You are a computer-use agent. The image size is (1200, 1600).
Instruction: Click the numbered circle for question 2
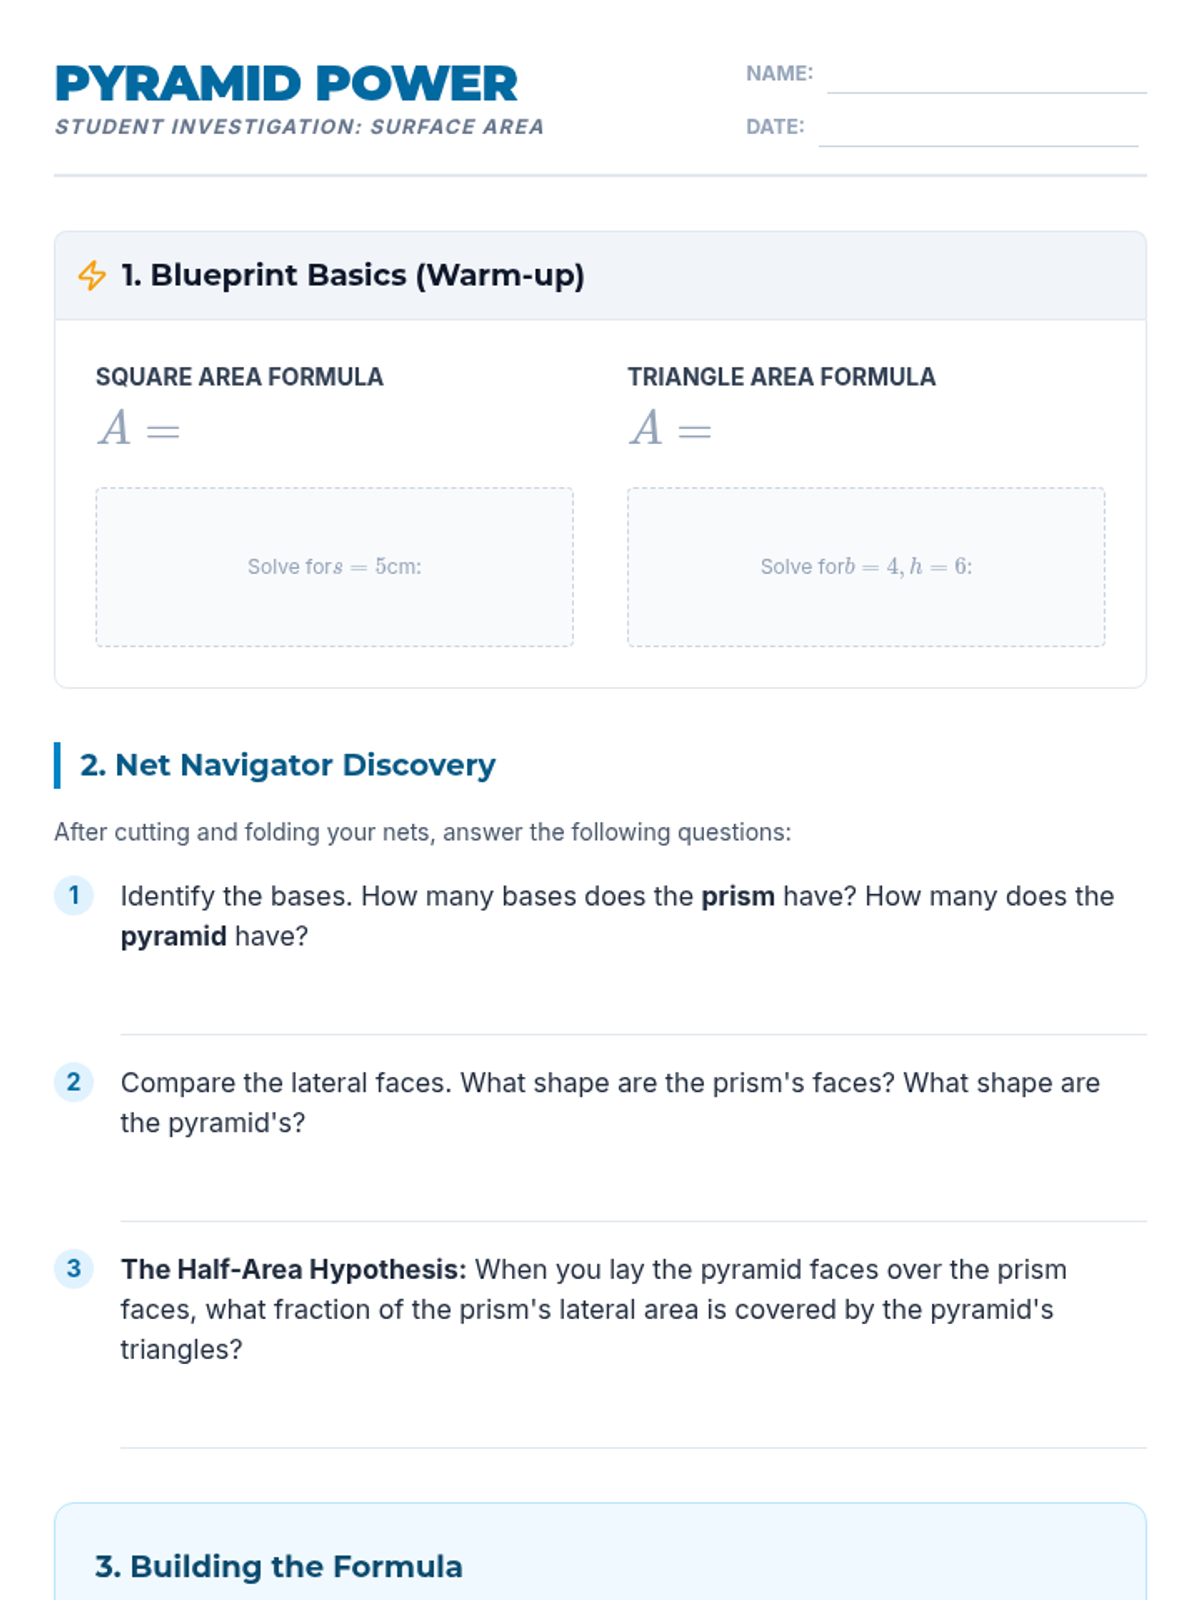(x=73, y=1082)
